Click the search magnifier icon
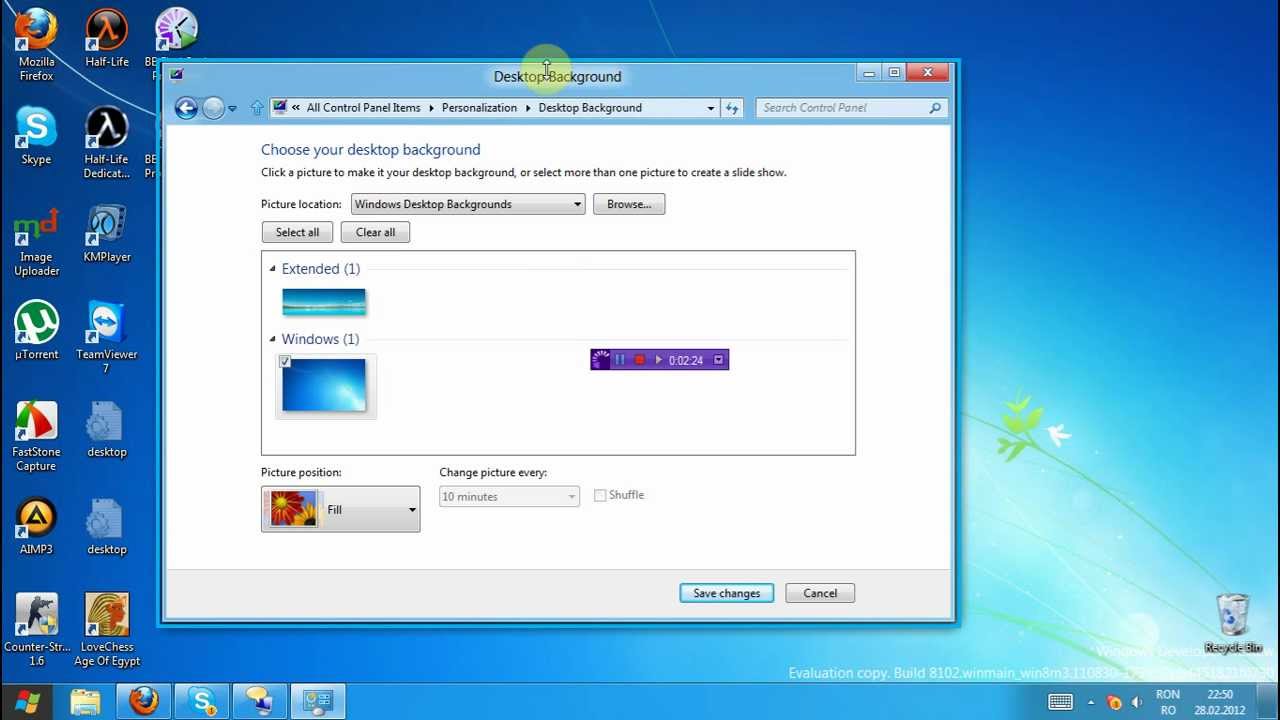The width and height of the screenshot is (1280, 720). 935,108
